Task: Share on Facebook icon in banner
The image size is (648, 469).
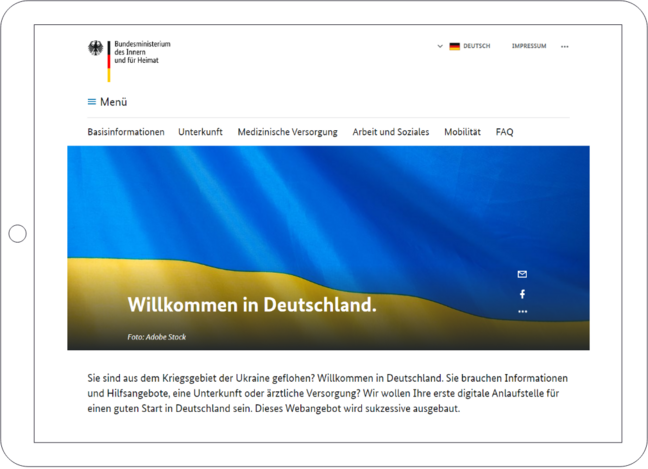Action: tap(522, 294)
